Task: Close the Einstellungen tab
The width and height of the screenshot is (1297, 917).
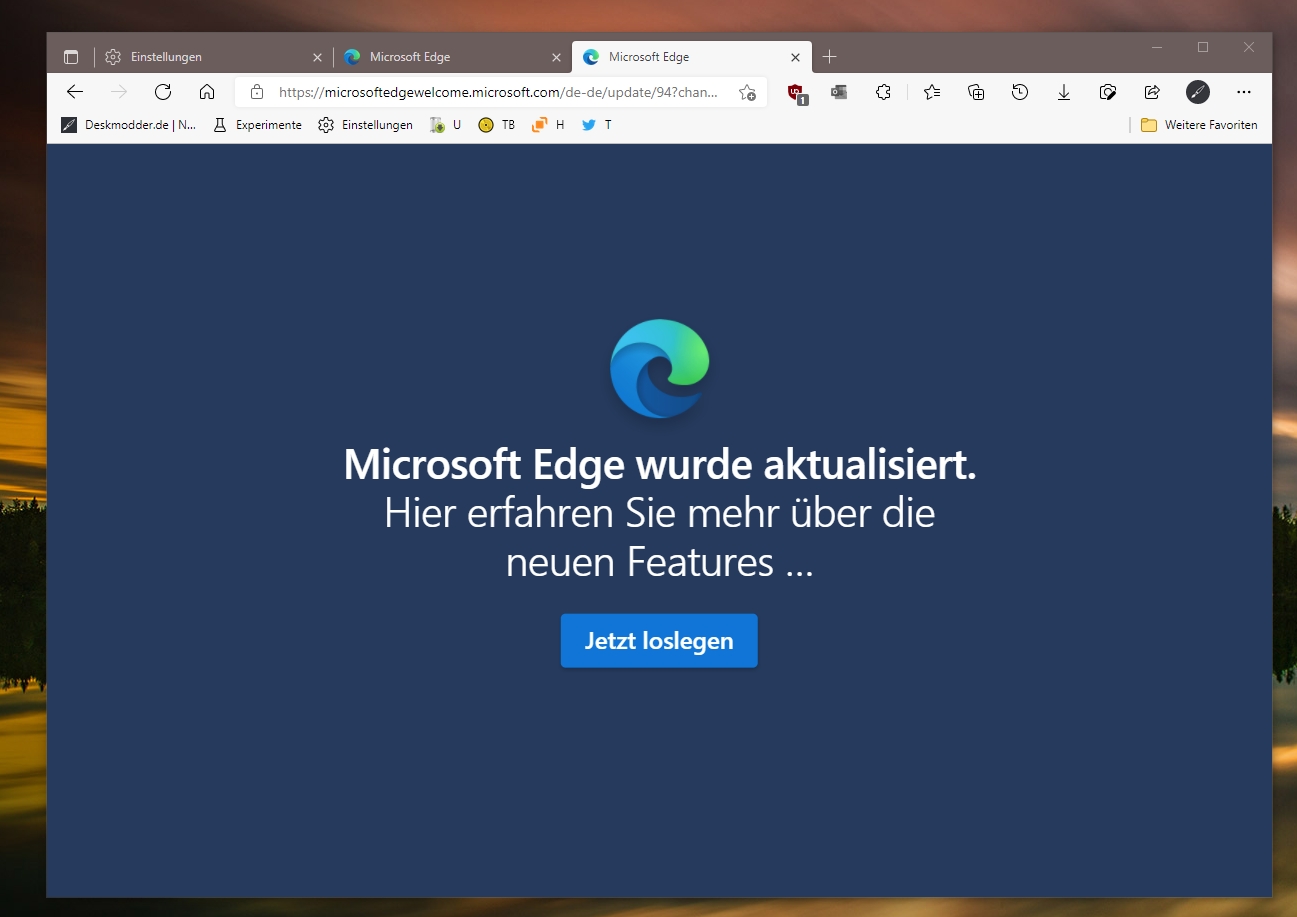Action: tap(317, 57)
